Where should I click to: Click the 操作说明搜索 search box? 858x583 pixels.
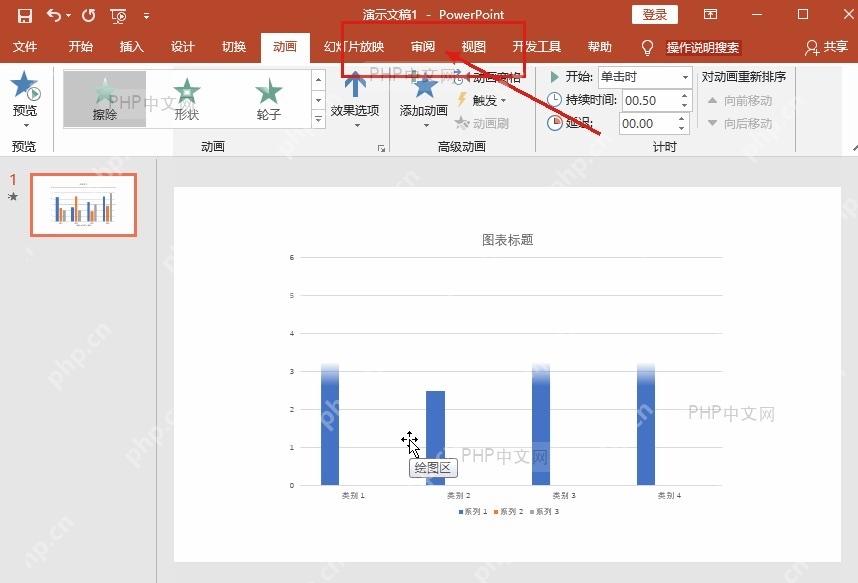click(x=703, y=48)
